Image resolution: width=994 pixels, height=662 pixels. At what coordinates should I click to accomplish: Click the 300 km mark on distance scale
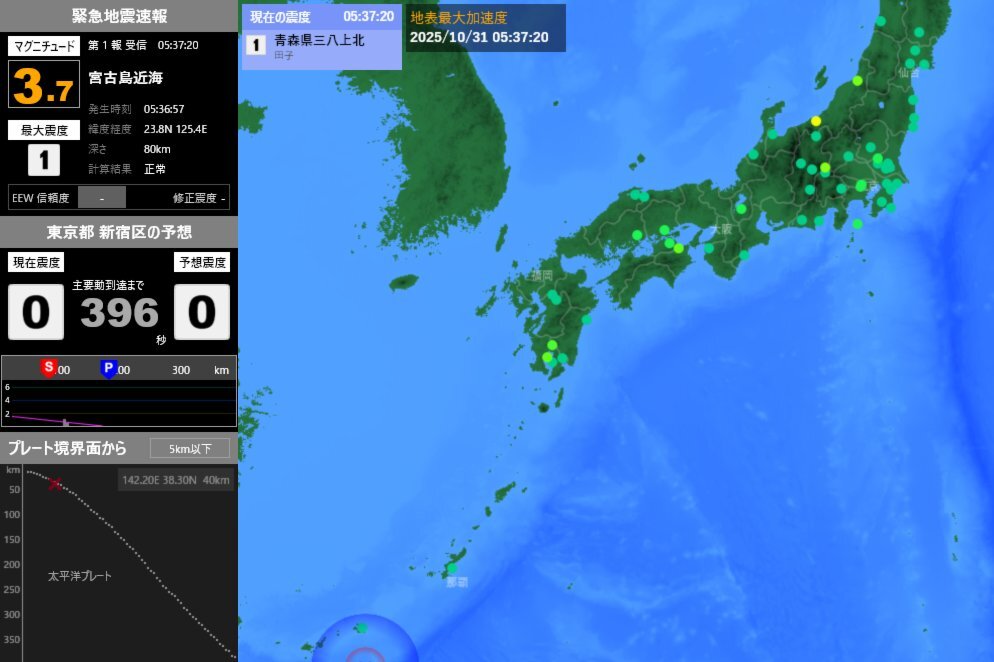pyautogui.click(x=181, y=370)
